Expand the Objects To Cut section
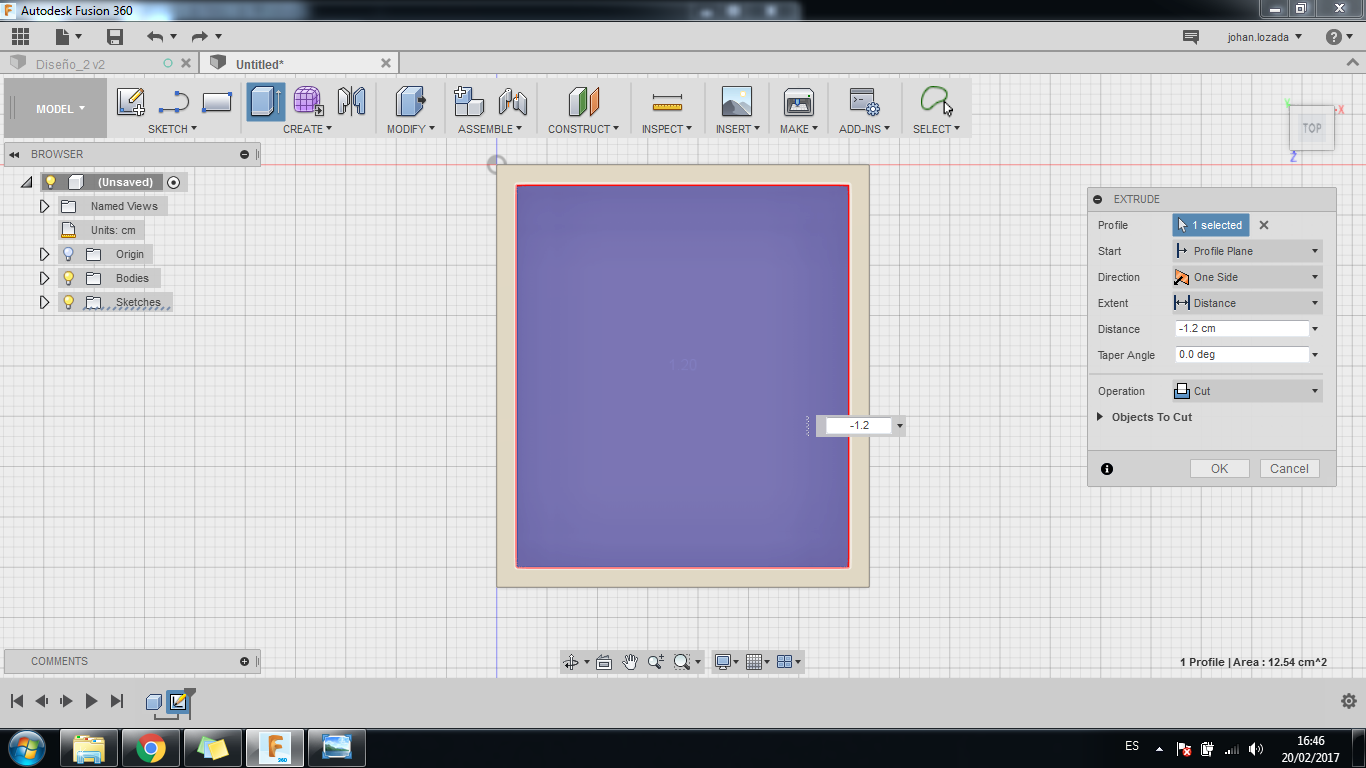The height and width of the screenshot is (768, 1366). click(x=1100, y=417)
